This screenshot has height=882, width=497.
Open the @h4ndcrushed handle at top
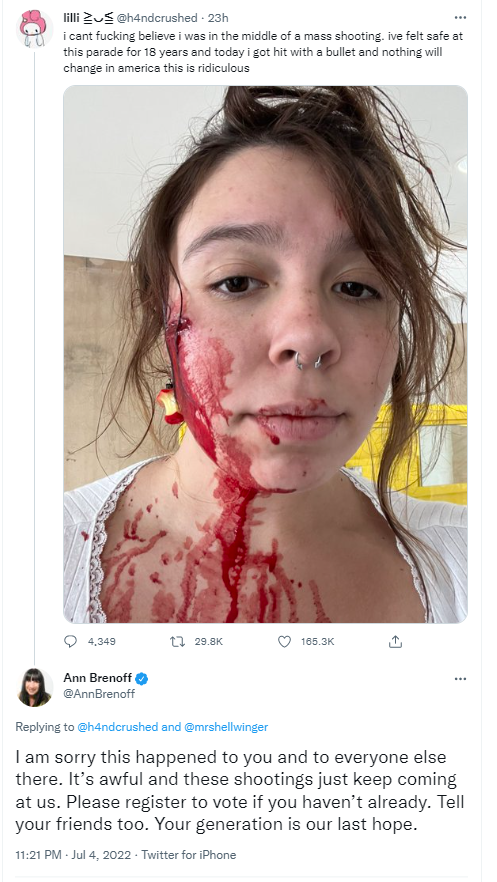[156, 18]
